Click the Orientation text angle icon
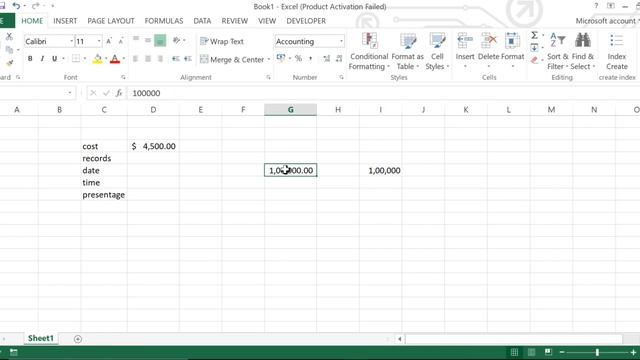Image resolution: width=640 pixels, height=360 pixels. (176, 40)
